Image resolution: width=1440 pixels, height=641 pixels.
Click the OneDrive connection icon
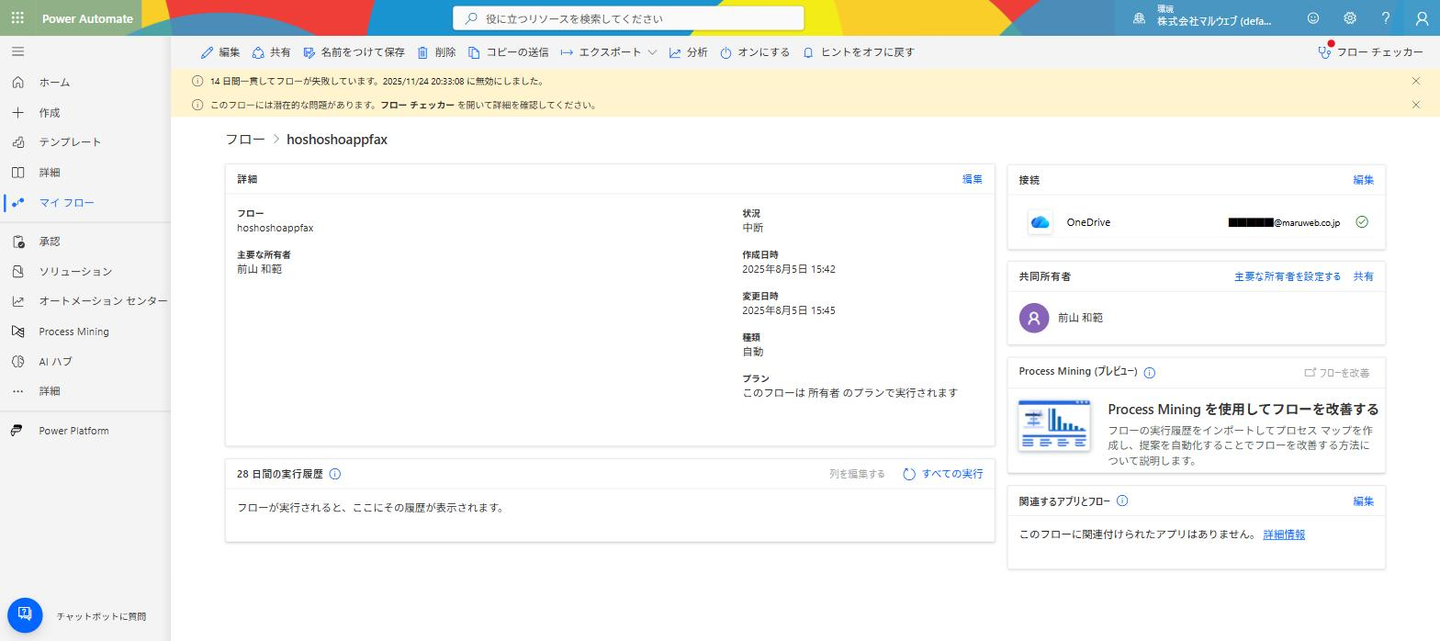[x=1040, y=222]
